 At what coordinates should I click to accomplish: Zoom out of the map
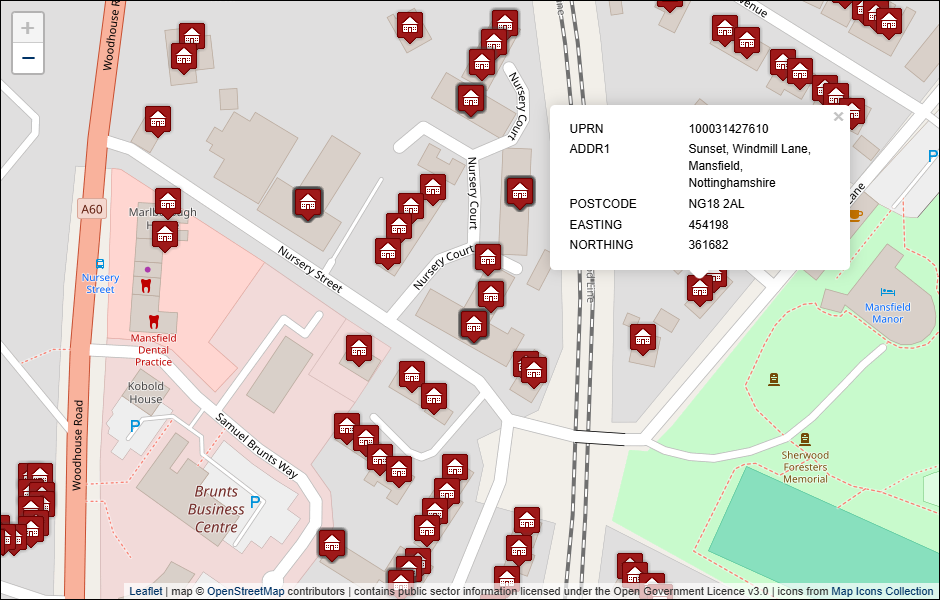click(28, 59)
